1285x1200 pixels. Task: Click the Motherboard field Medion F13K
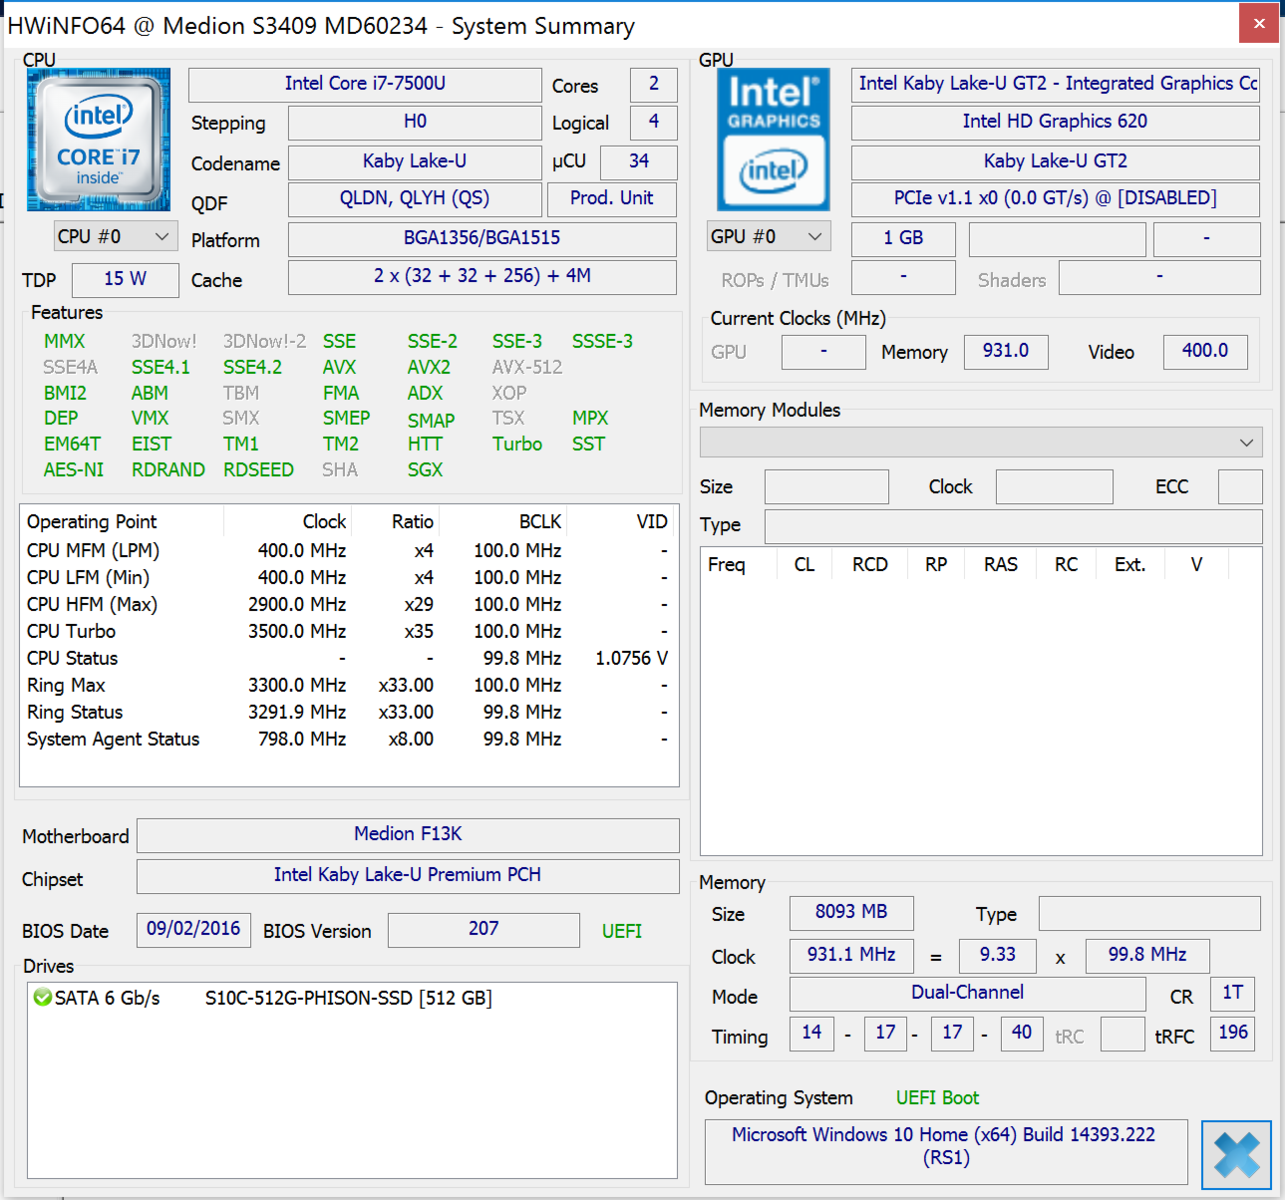click(408, 835)
